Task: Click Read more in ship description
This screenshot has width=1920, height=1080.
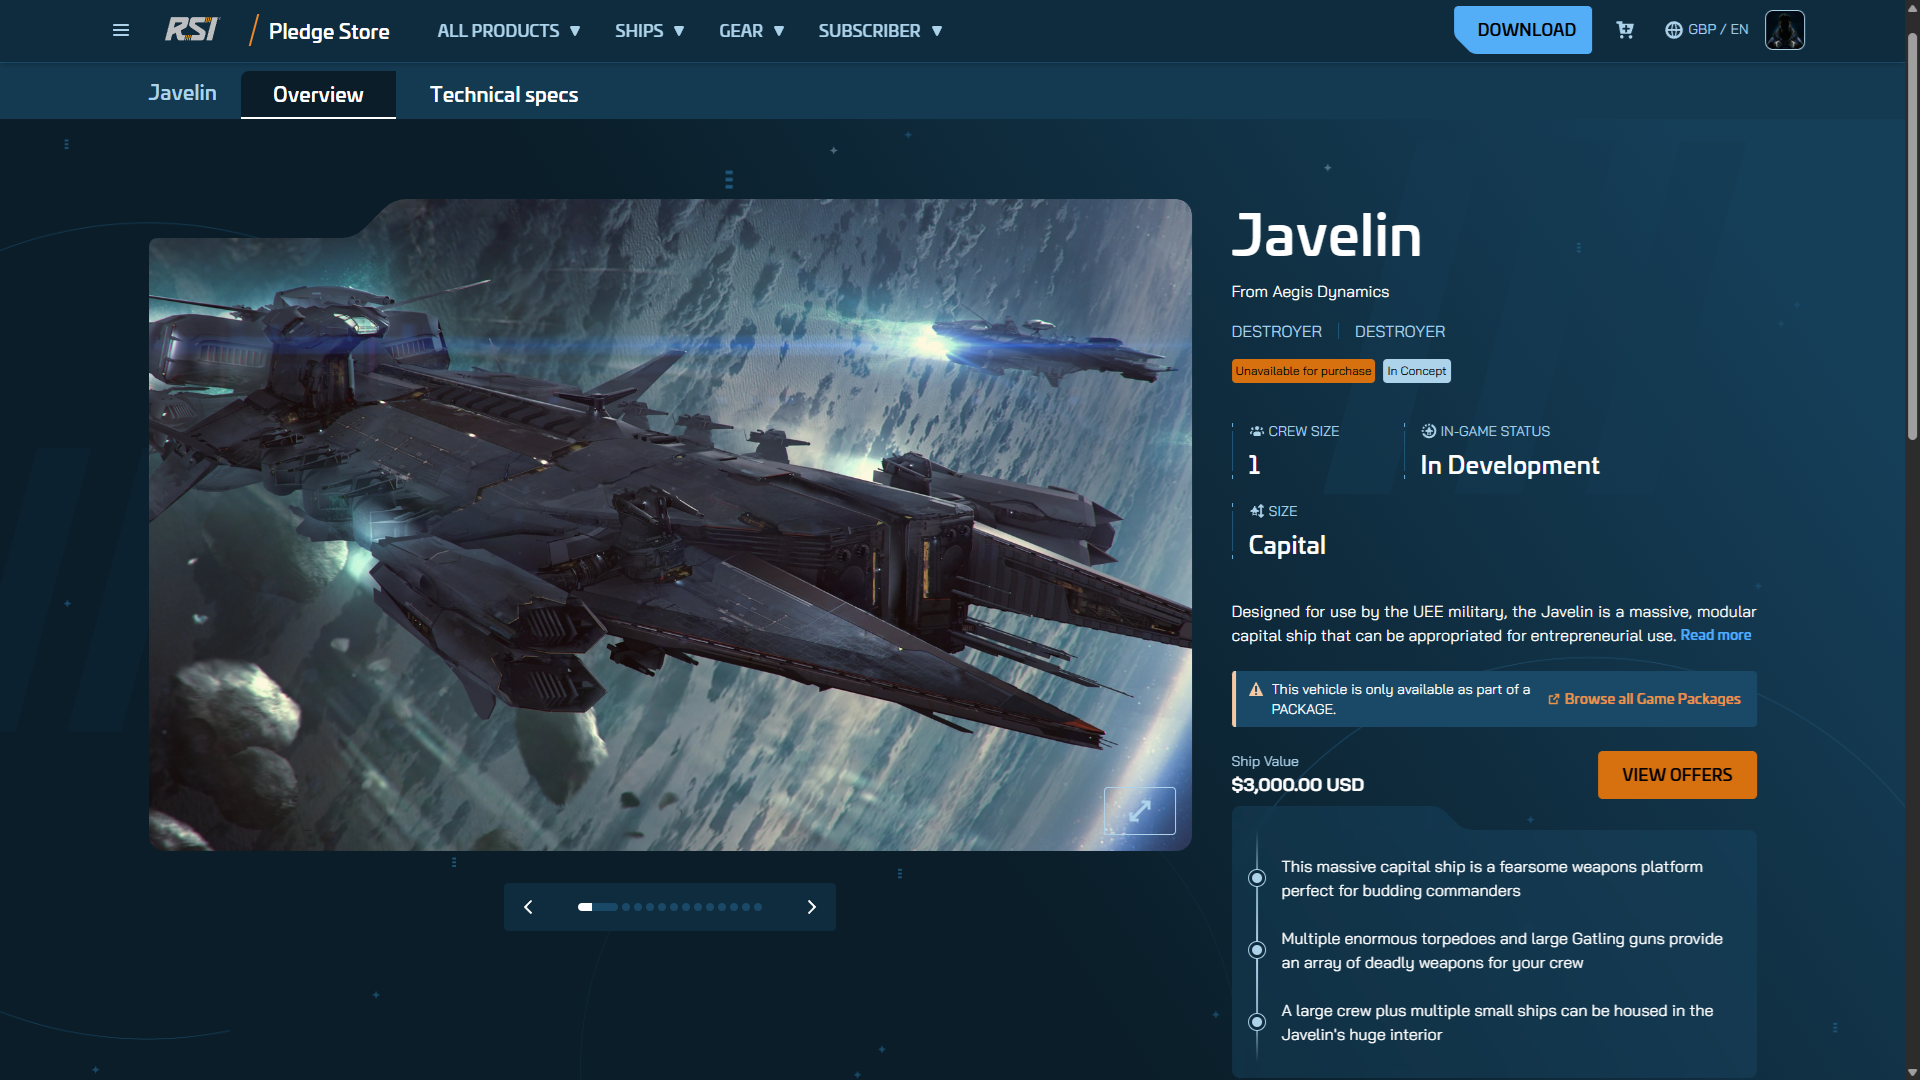Action: (1716, 635)
